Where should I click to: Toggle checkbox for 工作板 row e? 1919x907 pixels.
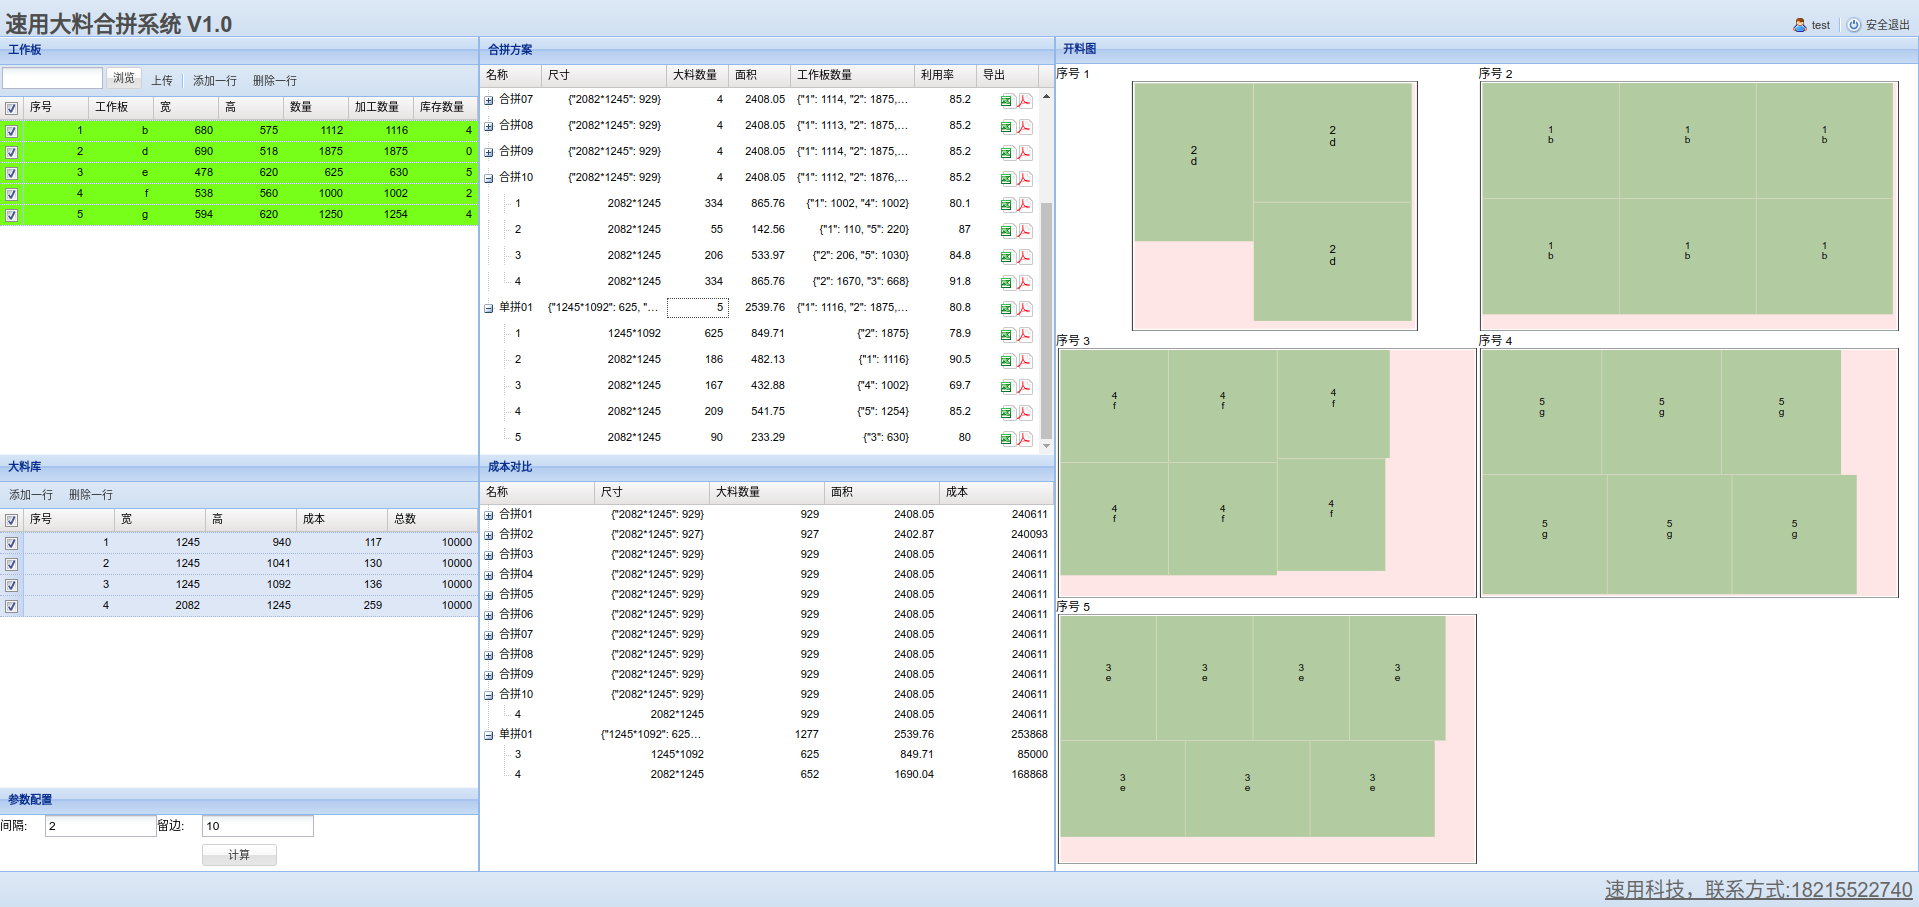point(11,173)
